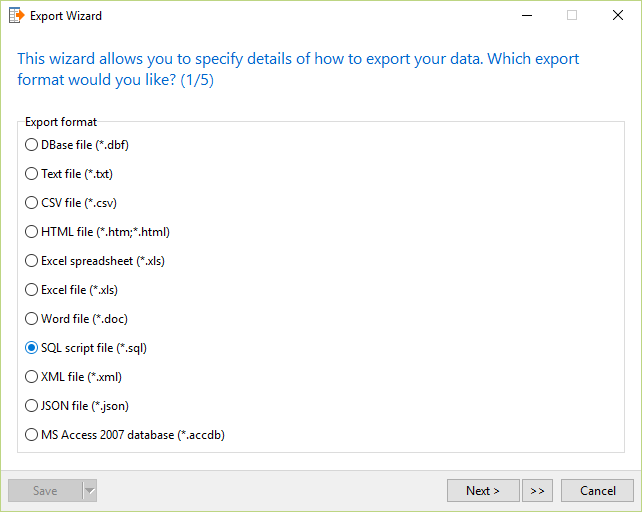Choose Excel file (*.xls) radio button
This screenshot has height=512, width=642.
tap(71, 290)
